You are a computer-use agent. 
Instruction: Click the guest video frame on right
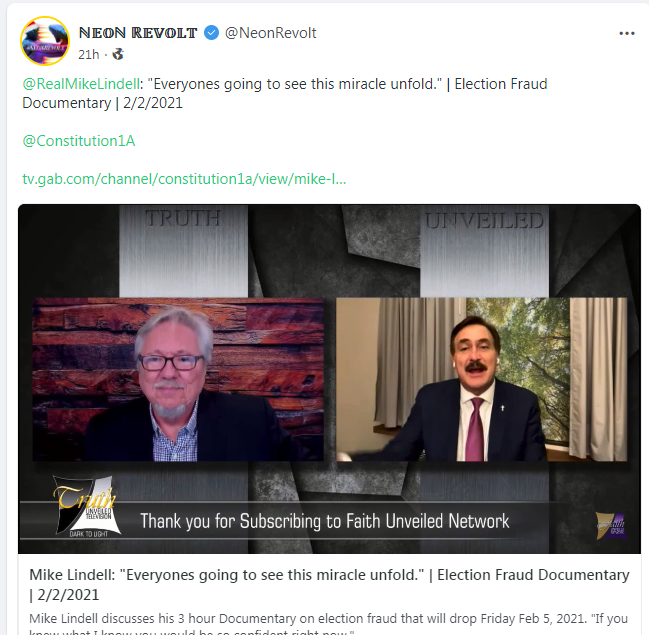pyautogui.click(x=481, y=379)
